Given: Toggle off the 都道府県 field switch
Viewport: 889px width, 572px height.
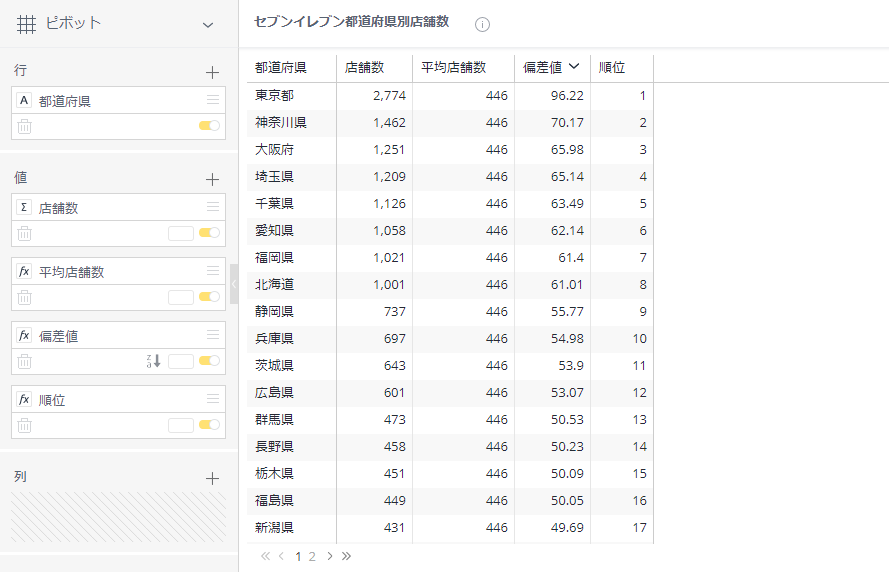Looking at the screenshot, I should click(x=209, y=126).
